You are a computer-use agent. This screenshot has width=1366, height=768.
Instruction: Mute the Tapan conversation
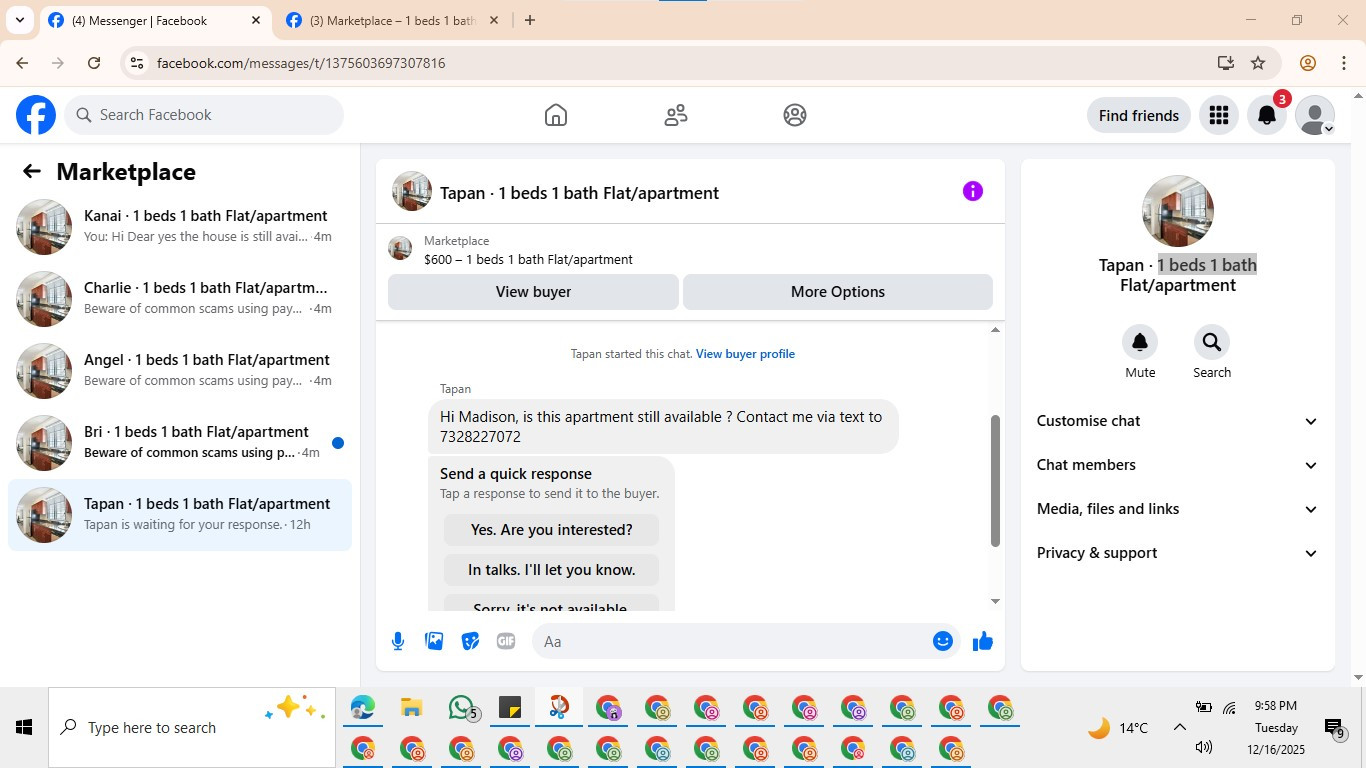(x=1140, y=343)
